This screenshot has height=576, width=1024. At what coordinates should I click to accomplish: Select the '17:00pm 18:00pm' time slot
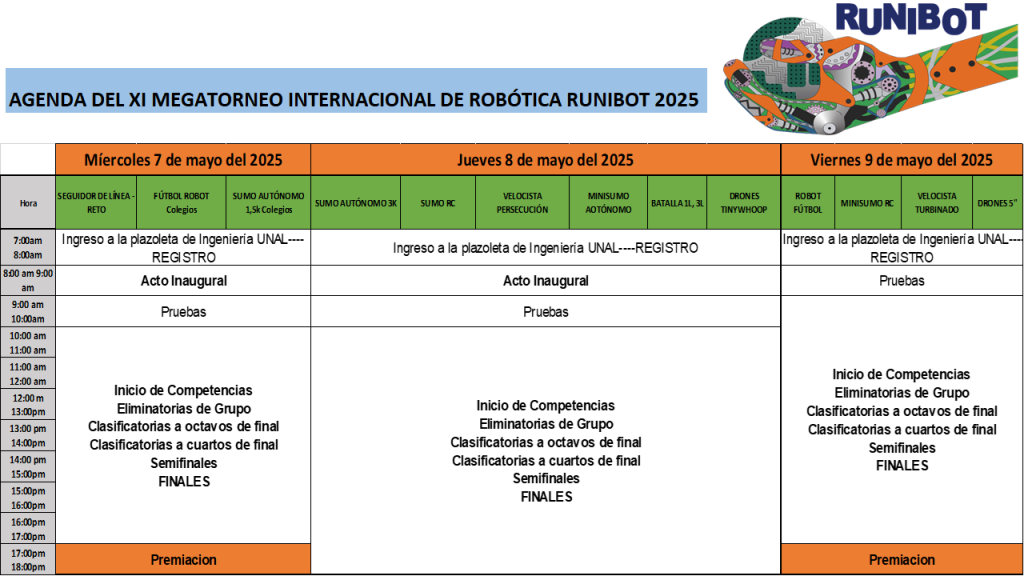(28, 560)
